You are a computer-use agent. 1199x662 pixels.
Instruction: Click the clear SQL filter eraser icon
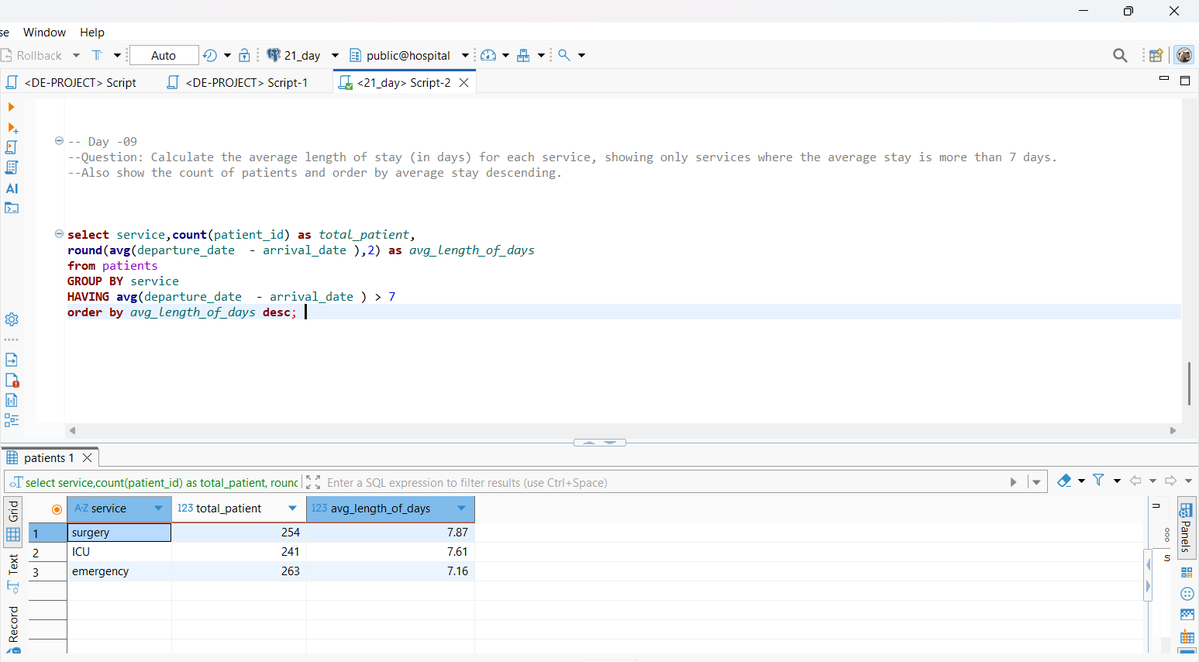(1064, 480)
